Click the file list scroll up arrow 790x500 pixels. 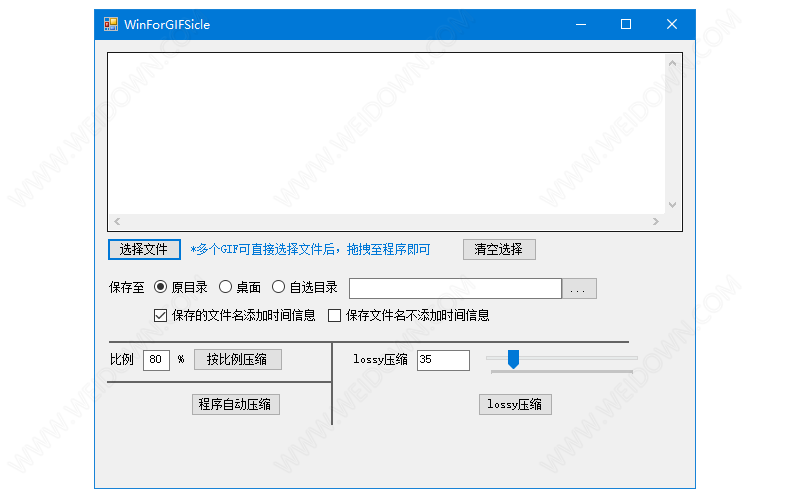point(672,63)
